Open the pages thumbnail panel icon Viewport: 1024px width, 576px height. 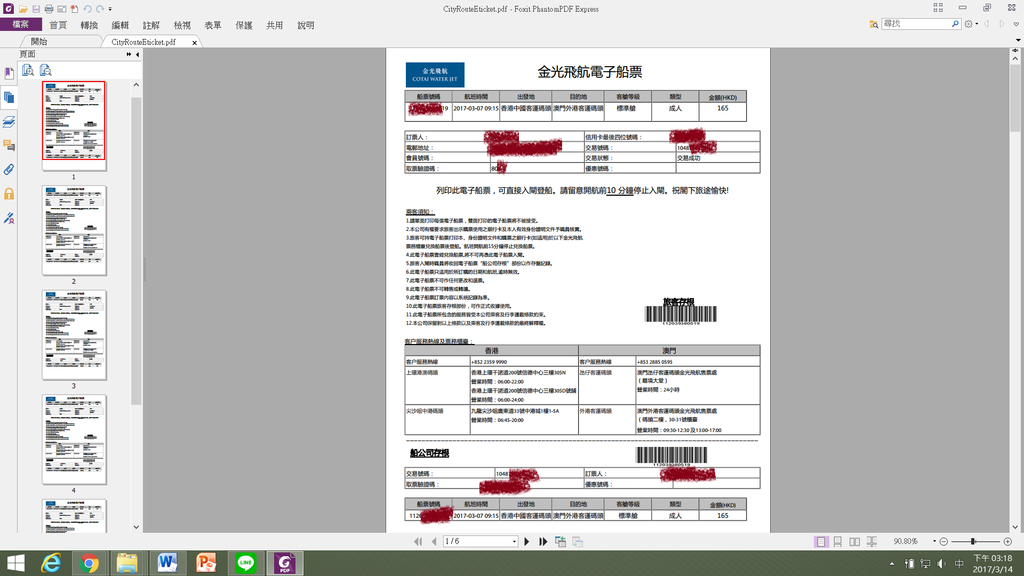click(8, 97)
